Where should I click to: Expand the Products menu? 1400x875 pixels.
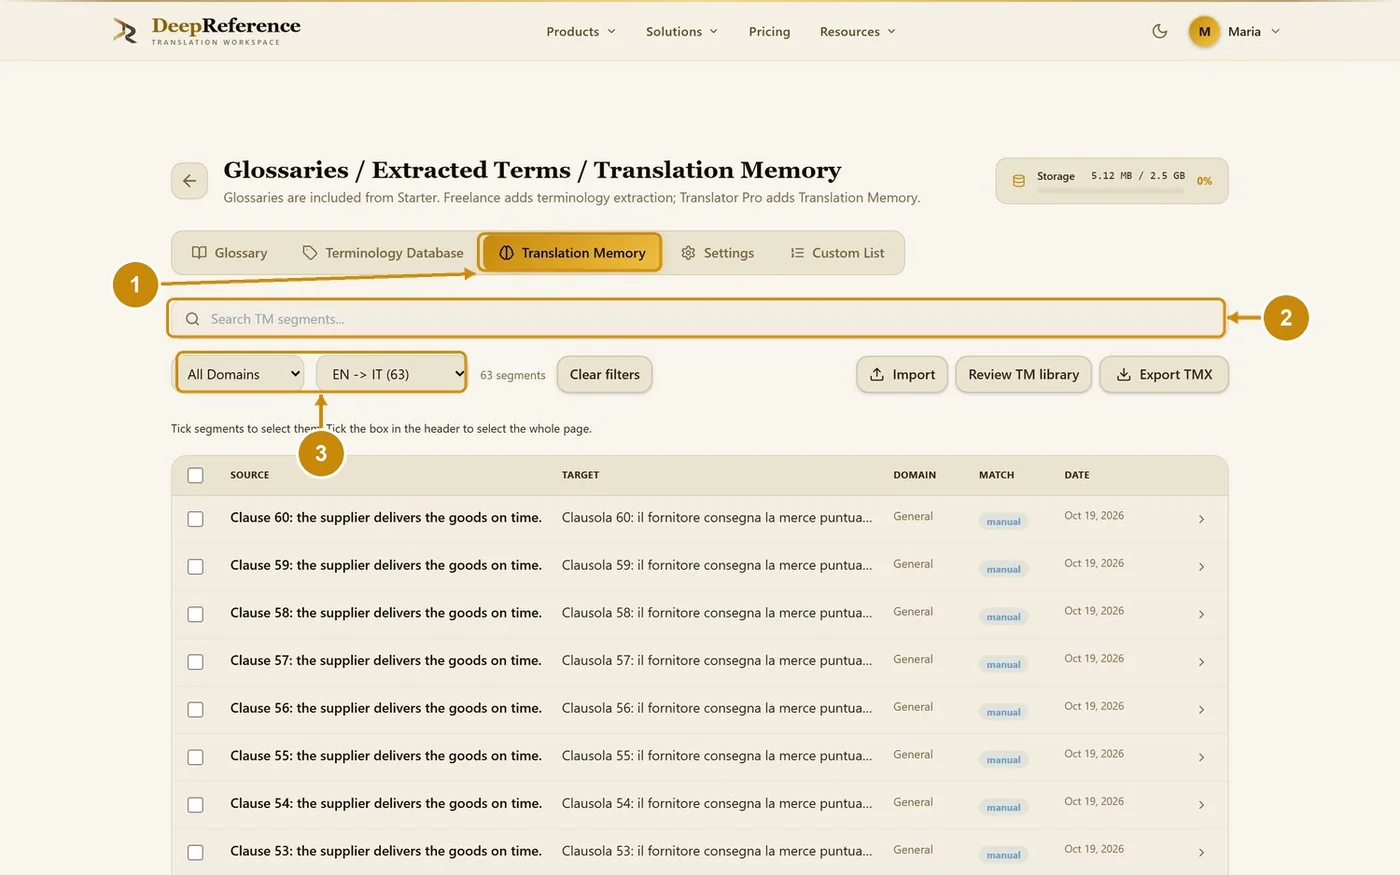click(581, 32)
